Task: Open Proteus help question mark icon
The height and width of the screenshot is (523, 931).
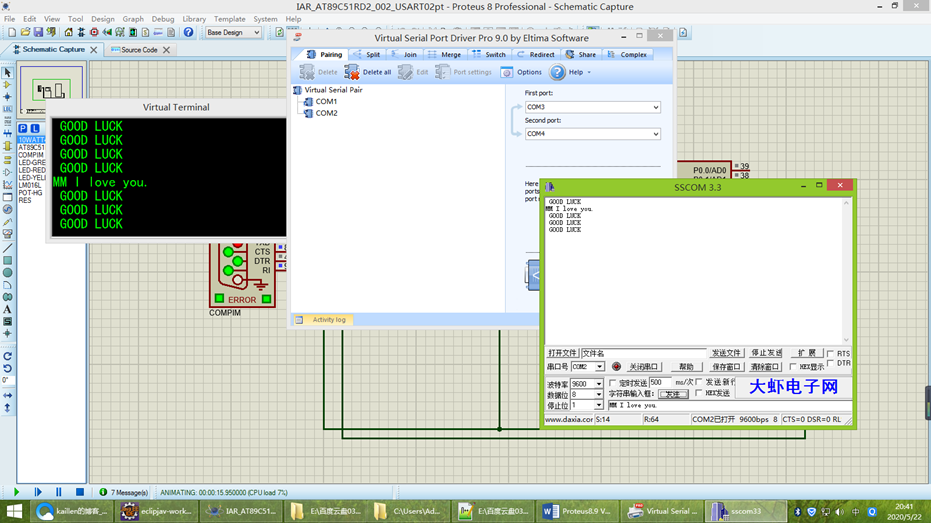Action: 188,32
